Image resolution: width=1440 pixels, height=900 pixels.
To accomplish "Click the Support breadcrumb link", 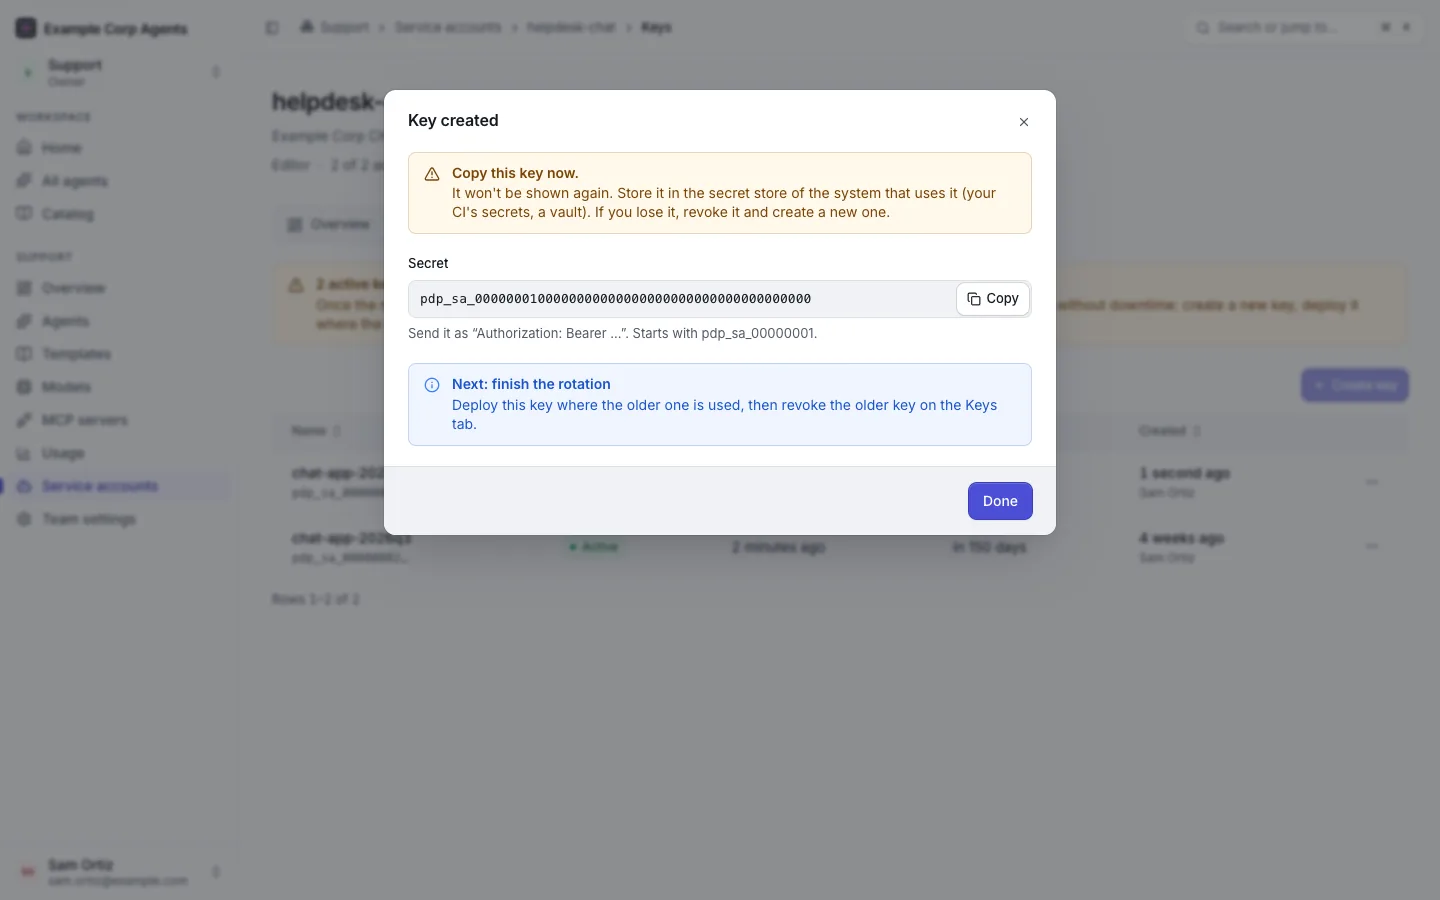I will click(x=344, y=27).
